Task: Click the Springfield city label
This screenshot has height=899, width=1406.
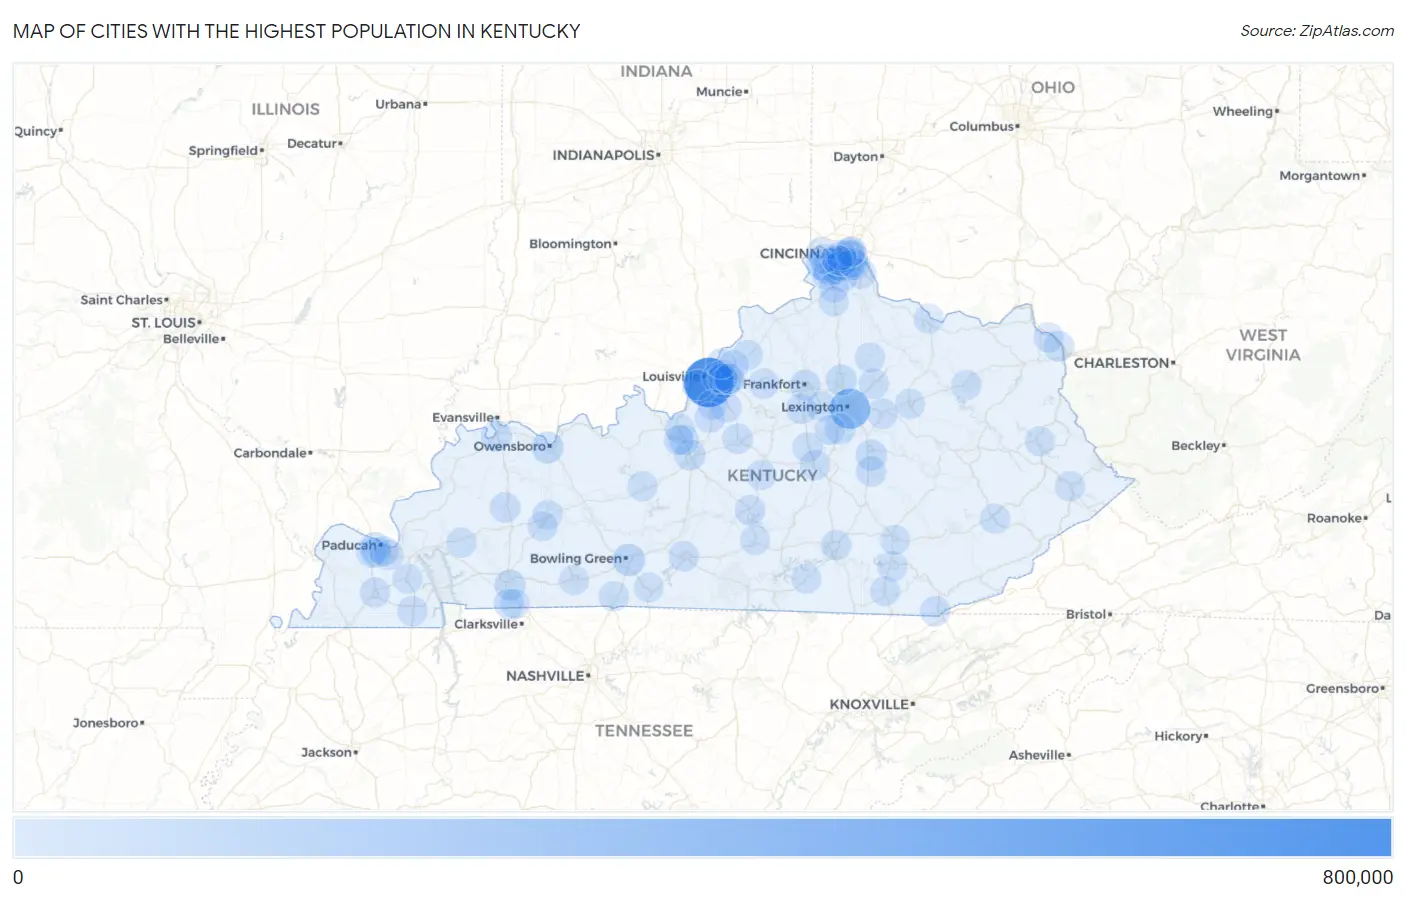Action: click(x=223, y=151)
